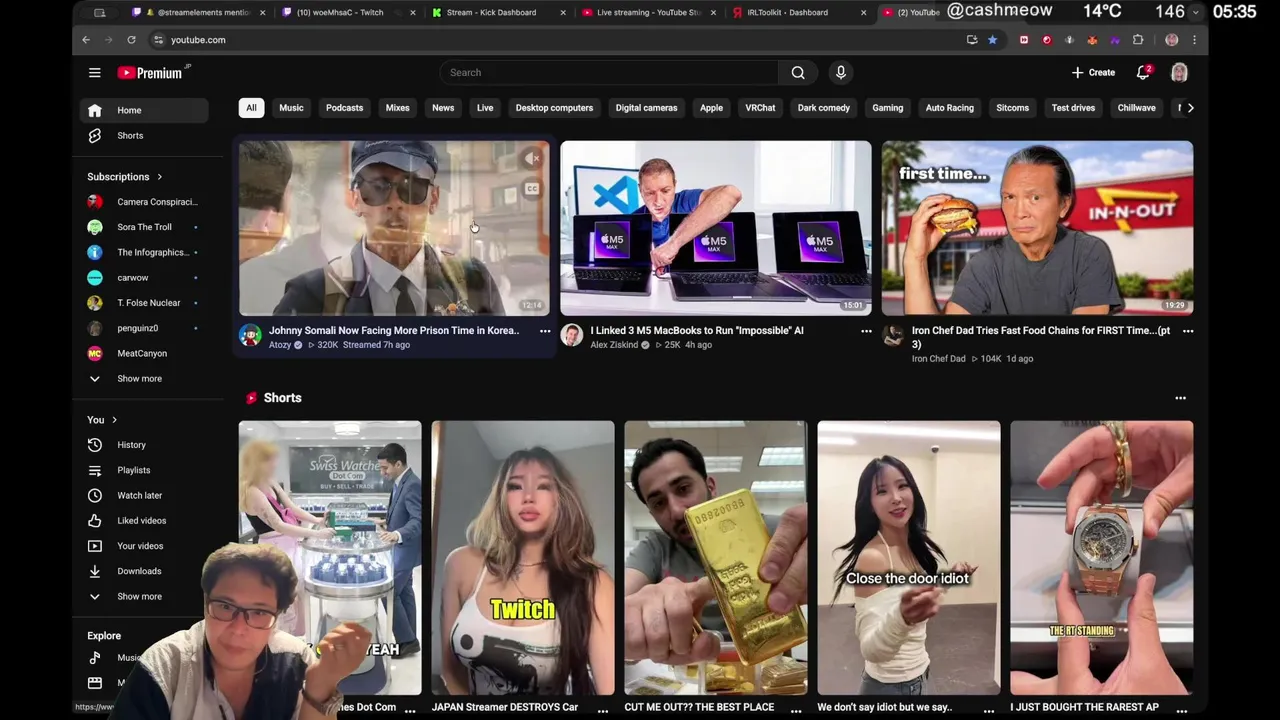Select the Digital cameras filter chip
Screen dimensions: 1280x720
646,108
